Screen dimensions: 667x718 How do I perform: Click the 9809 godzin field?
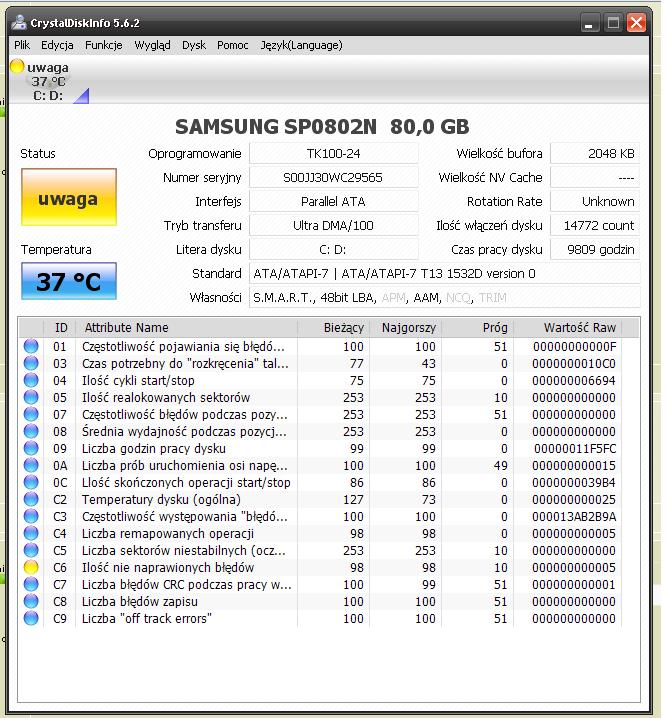595,250
